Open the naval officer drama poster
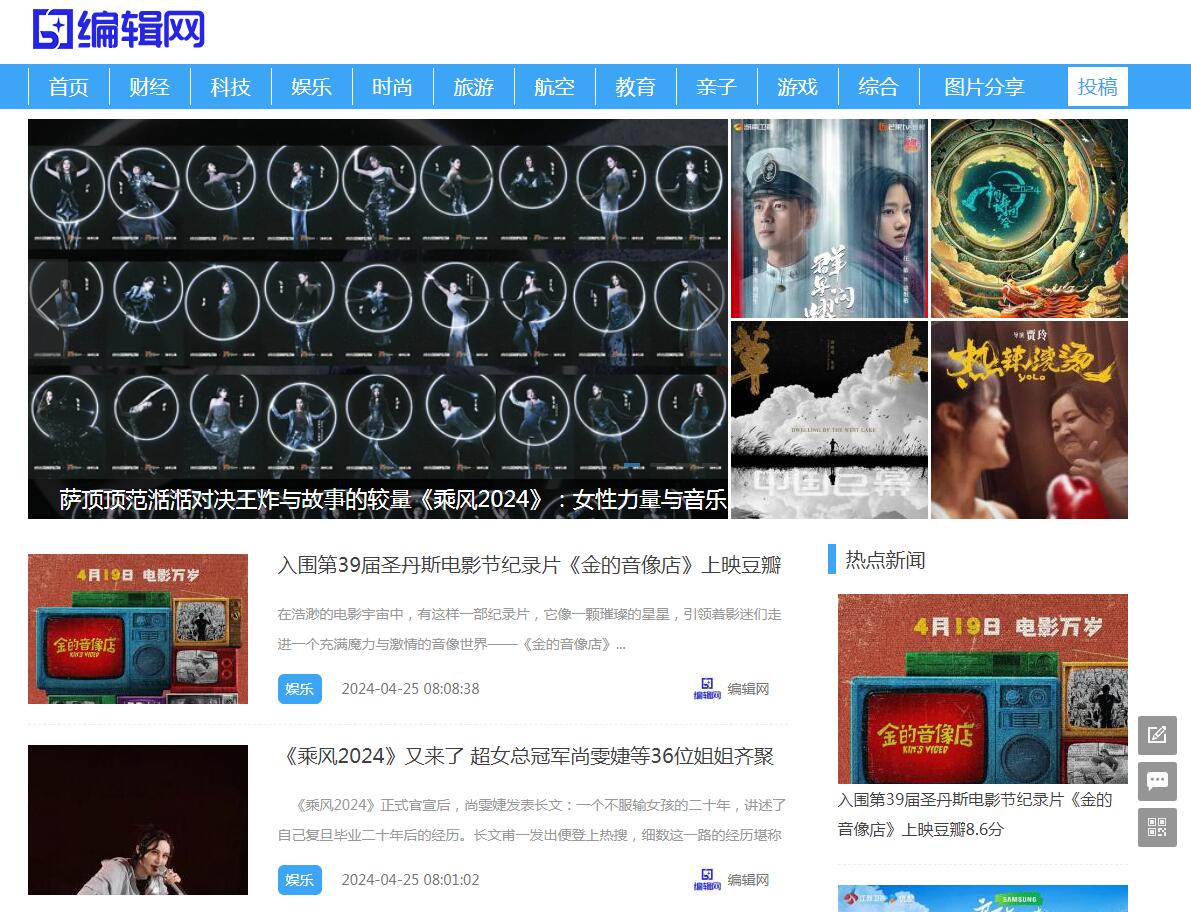 (x=829, y=218)
